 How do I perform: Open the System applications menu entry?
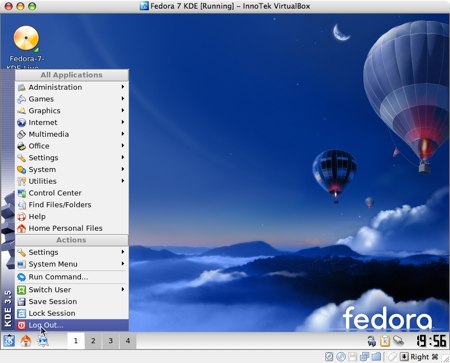click(x=72, y=169)
